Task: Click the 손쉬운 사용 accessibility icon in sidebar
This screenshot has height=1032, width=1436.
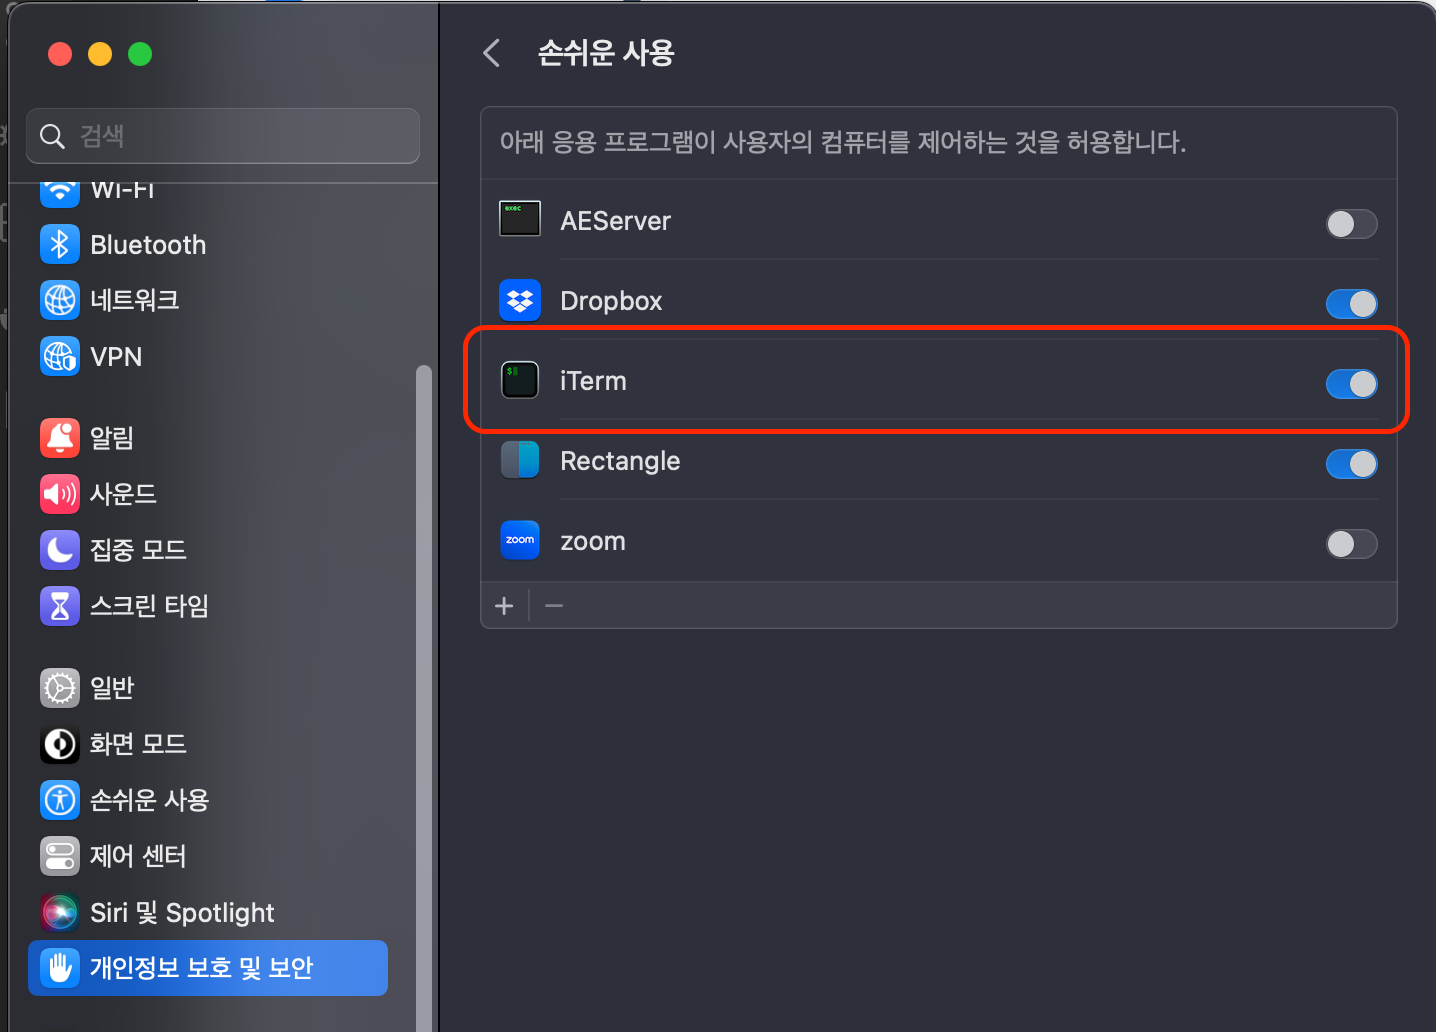Action: point(60,800)
